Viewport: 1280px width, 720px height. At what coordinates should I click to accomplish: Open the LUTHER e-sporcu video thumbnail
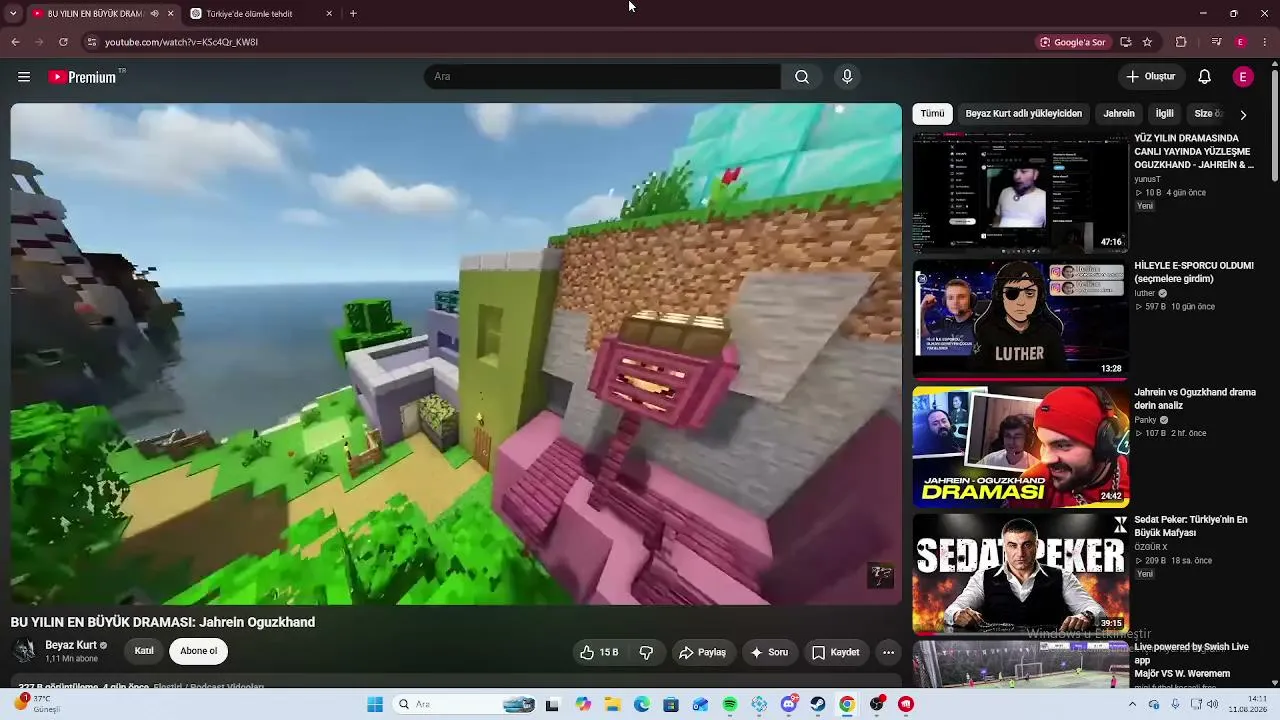1020,319
